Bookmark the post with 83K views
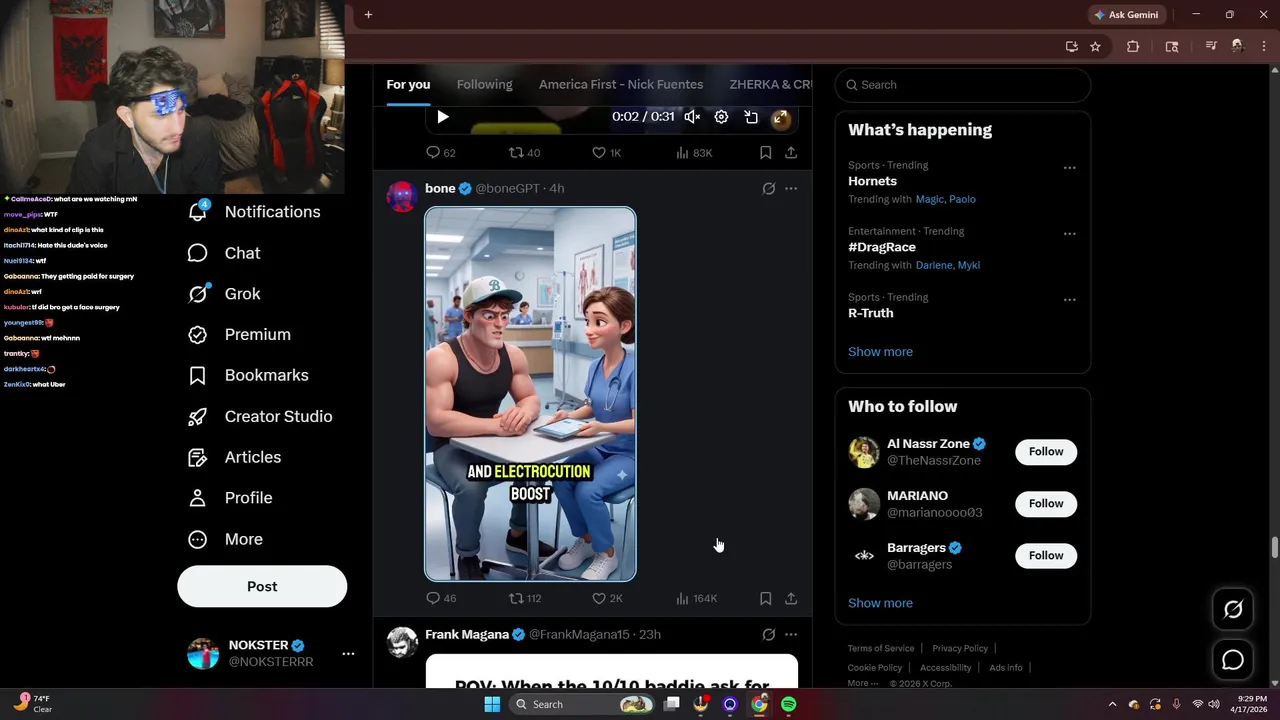1280x720 pixels. 765,153
